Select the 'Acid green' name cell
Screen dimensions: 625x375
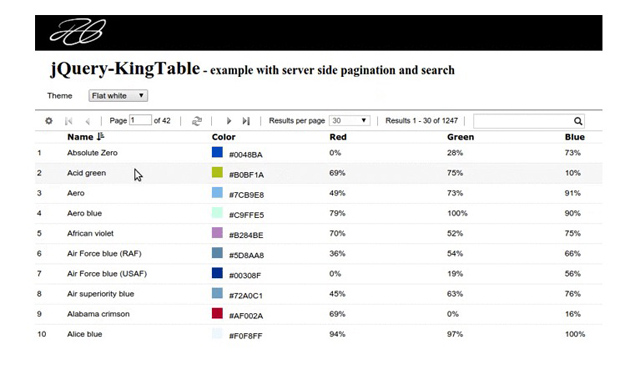point(86,173)
